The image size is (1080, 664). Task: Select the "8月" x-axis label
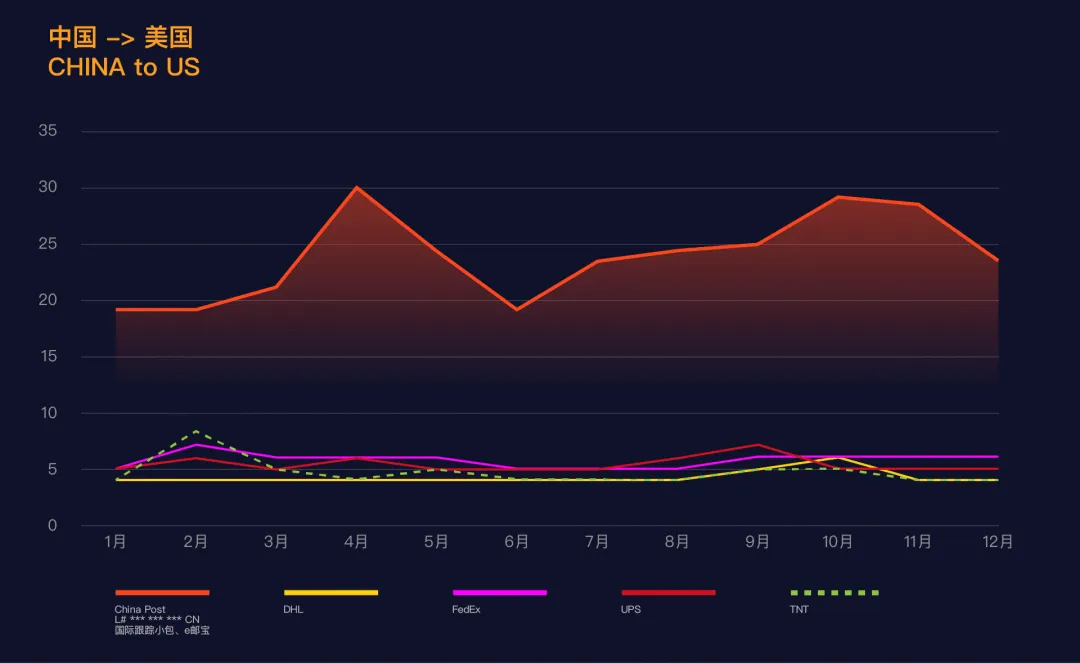coord(677,542)
